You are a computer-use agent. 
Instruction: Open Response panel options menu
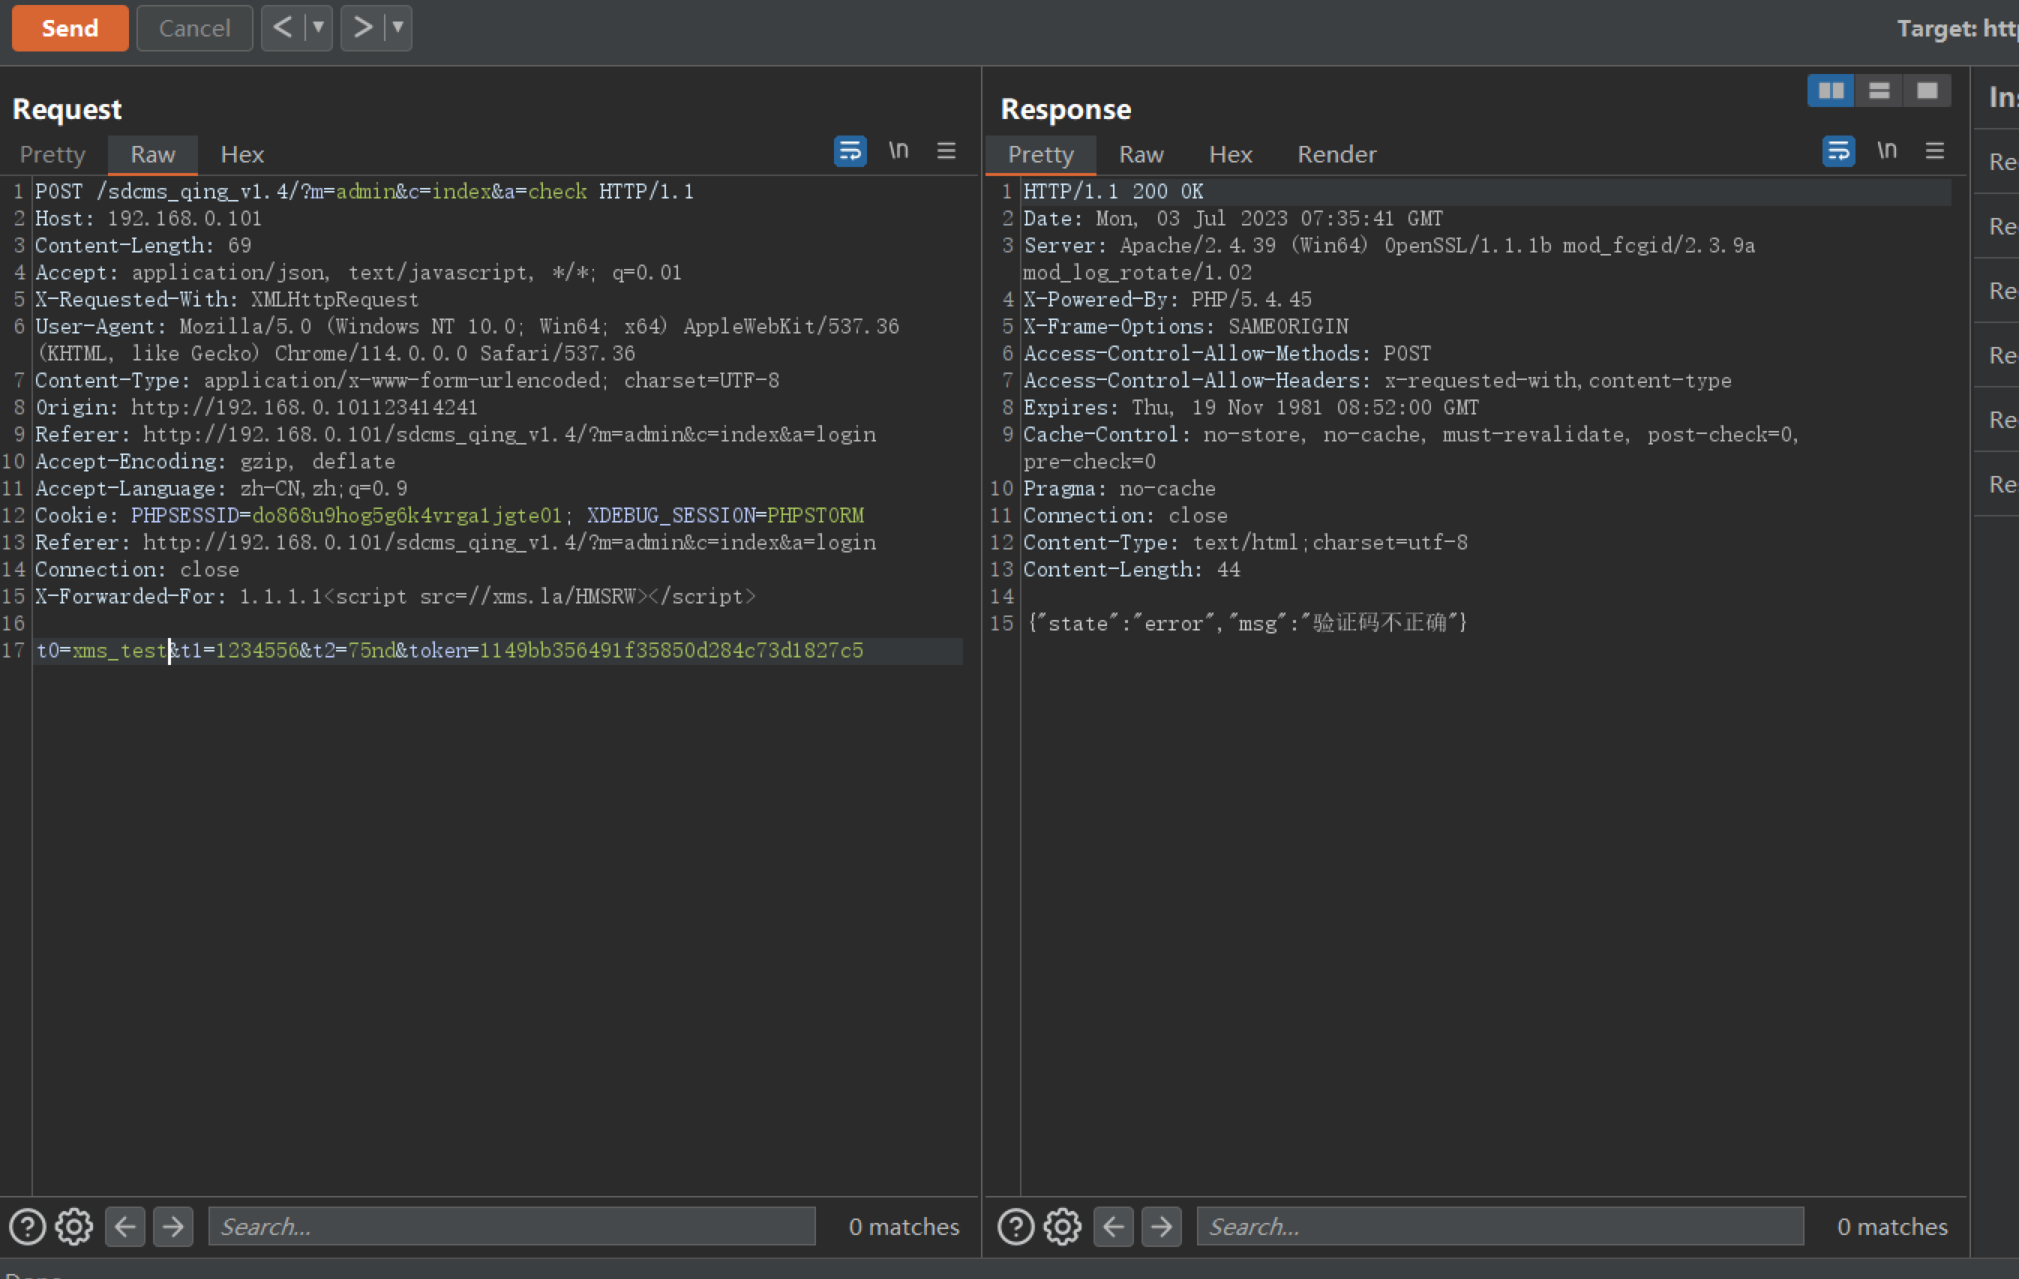pos(1935,151)
